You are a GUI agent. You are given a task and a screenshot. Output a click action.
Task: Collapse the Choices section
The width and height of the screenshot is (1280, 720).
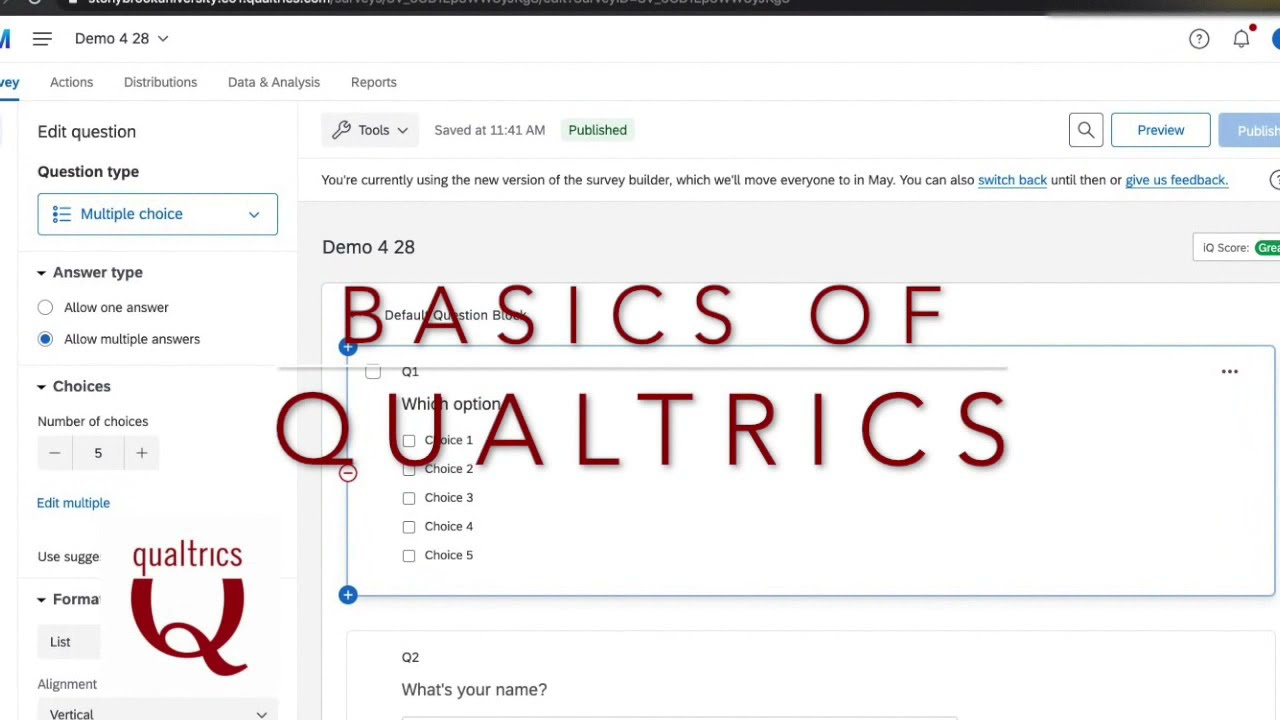pos(74,386)
